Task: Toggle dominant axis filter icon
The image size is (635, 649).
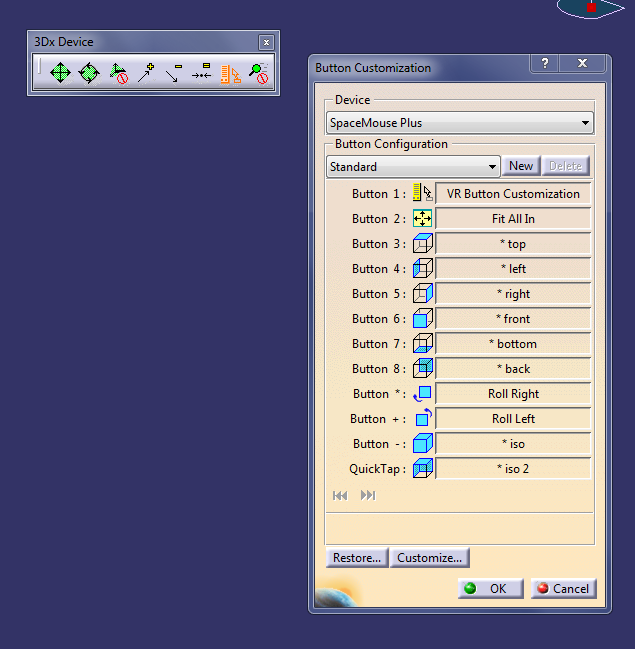Action: [x=118, y=73]
